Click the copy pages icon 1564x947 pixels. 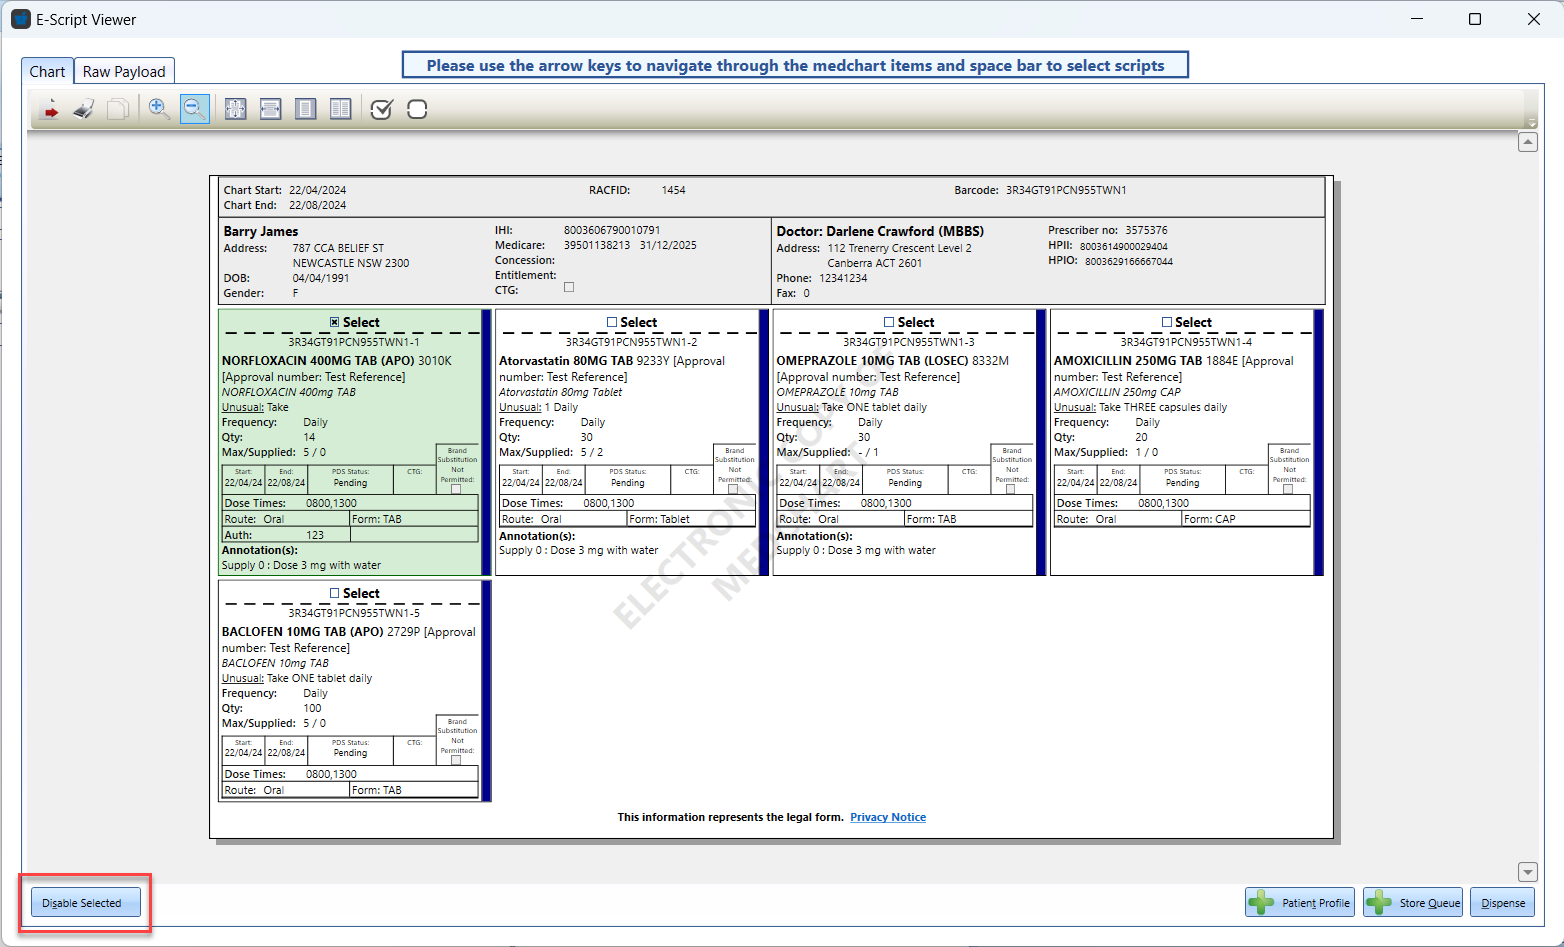pos(118,109)
